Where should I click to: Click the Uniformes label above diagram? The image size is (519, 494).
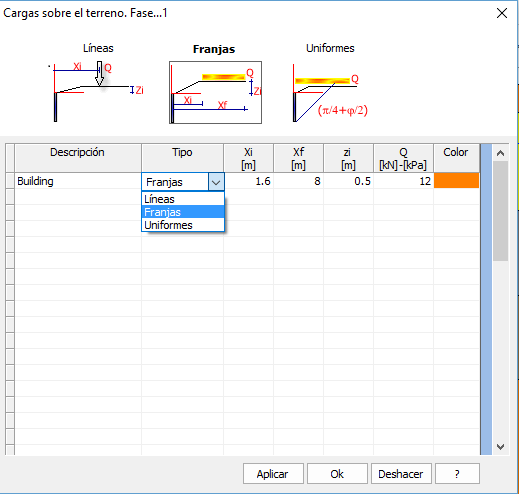pyautogui.click(x=330, y=48)
